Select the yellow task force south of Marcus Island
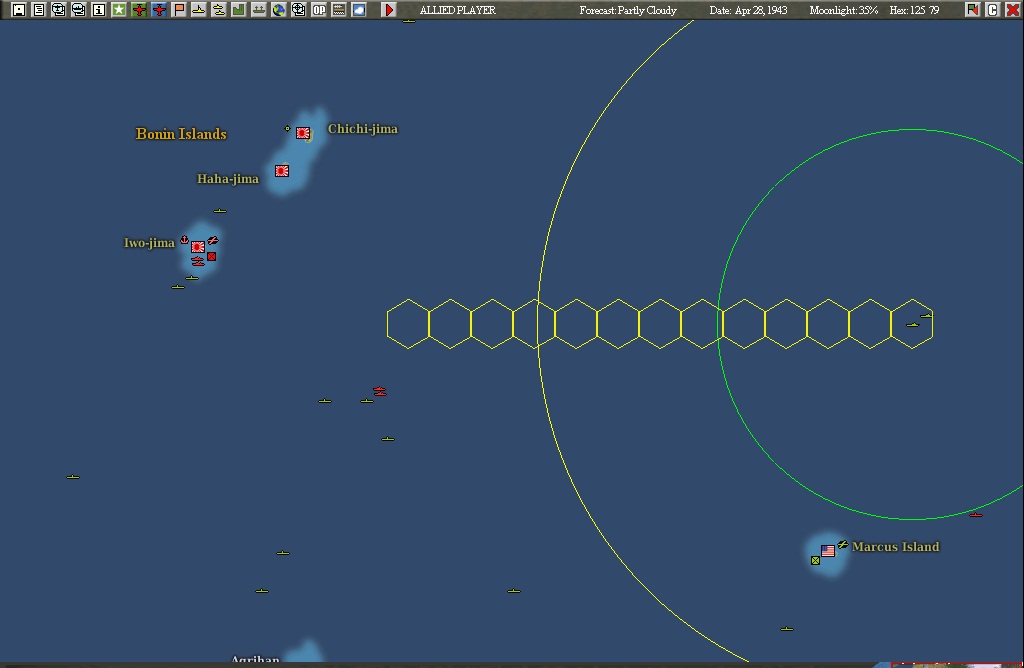 [x=787, y=629]
